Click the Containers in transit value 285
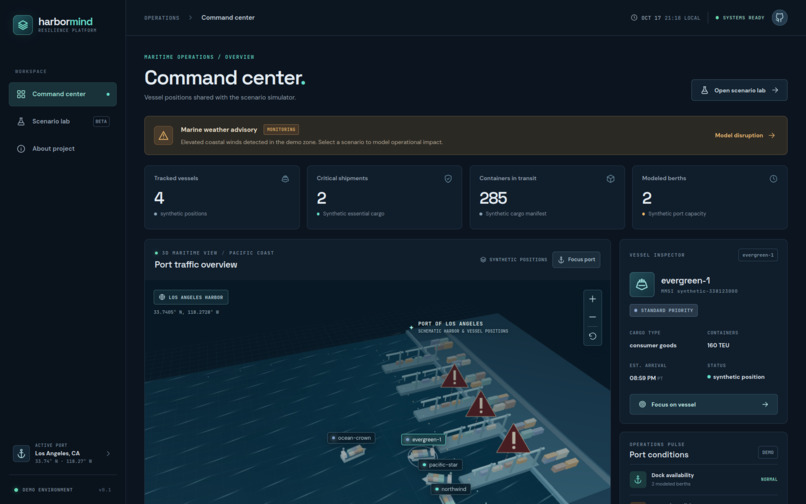This screenshot has width=806, height=504. (493, 198)
